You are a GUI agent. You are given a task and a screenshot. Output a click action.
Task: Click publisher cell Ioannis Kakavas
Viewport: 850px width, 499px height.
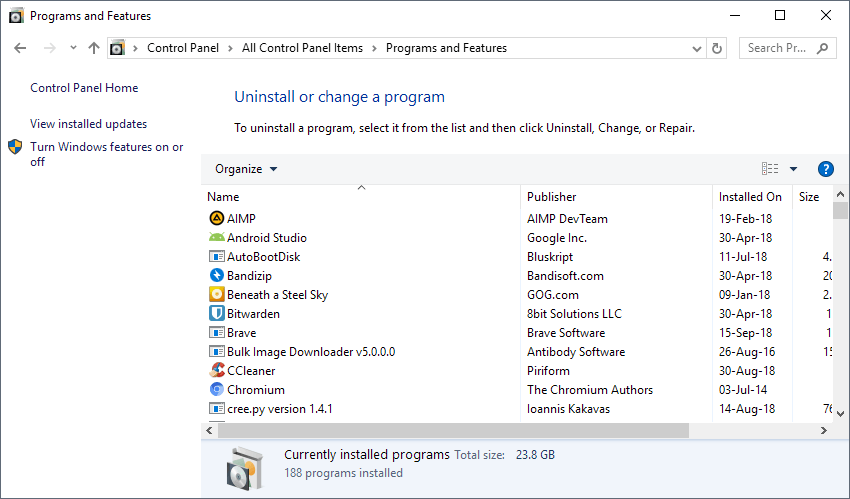click(x=568, y=409)
